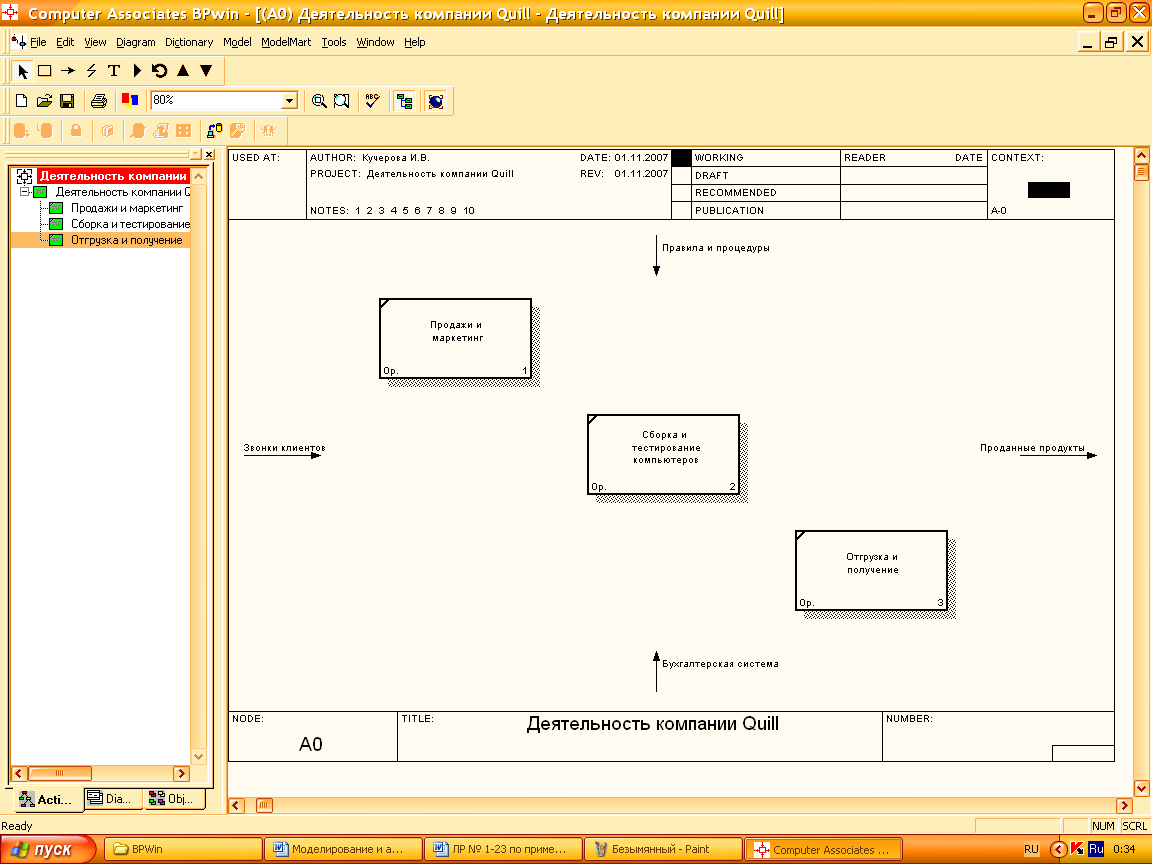Select the Squiggle tool
1152x864 pixels.
(x=91, y=71)
